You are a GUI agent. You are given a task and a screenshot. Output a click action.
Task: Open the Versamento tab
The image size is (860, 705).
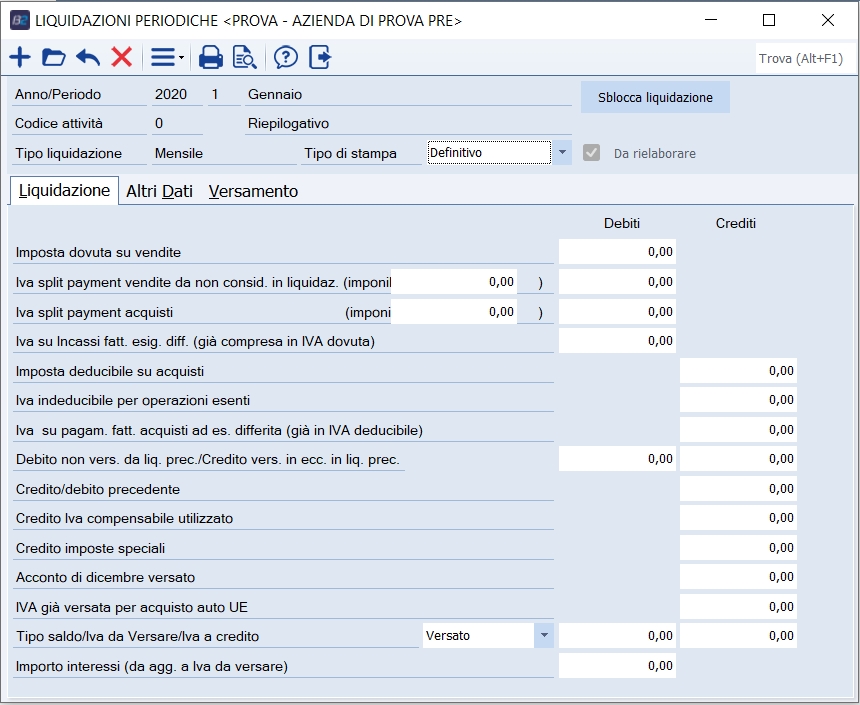(x=253, y=191)
